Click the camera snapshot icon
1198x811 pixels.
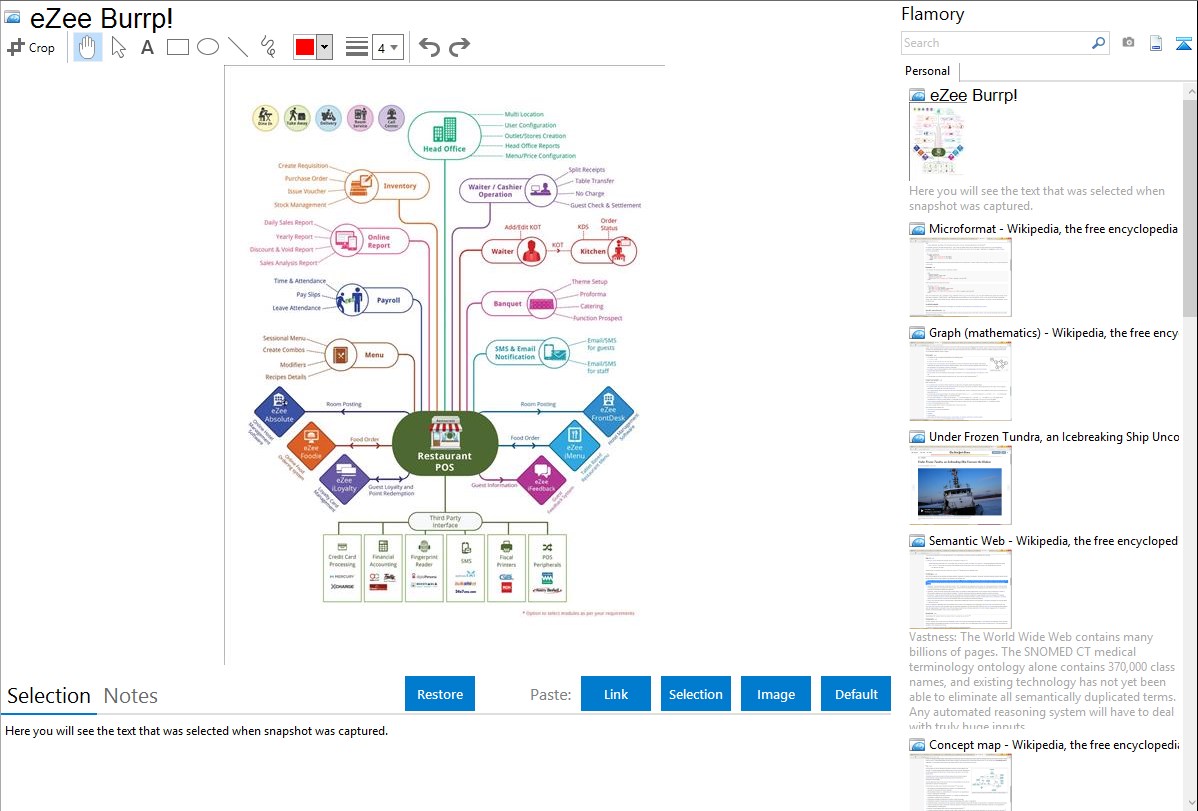(x=1128, y=43)
